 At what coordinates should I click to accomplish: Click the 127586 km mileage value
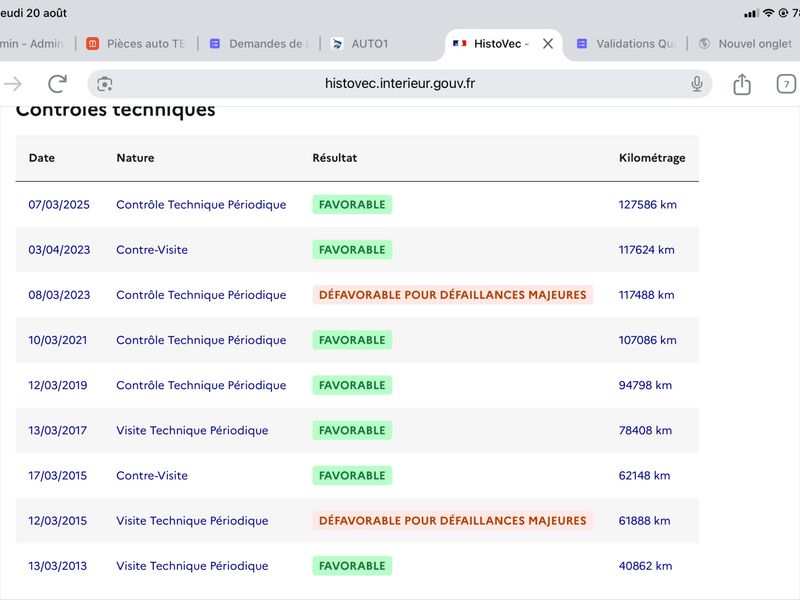(647, 205)
